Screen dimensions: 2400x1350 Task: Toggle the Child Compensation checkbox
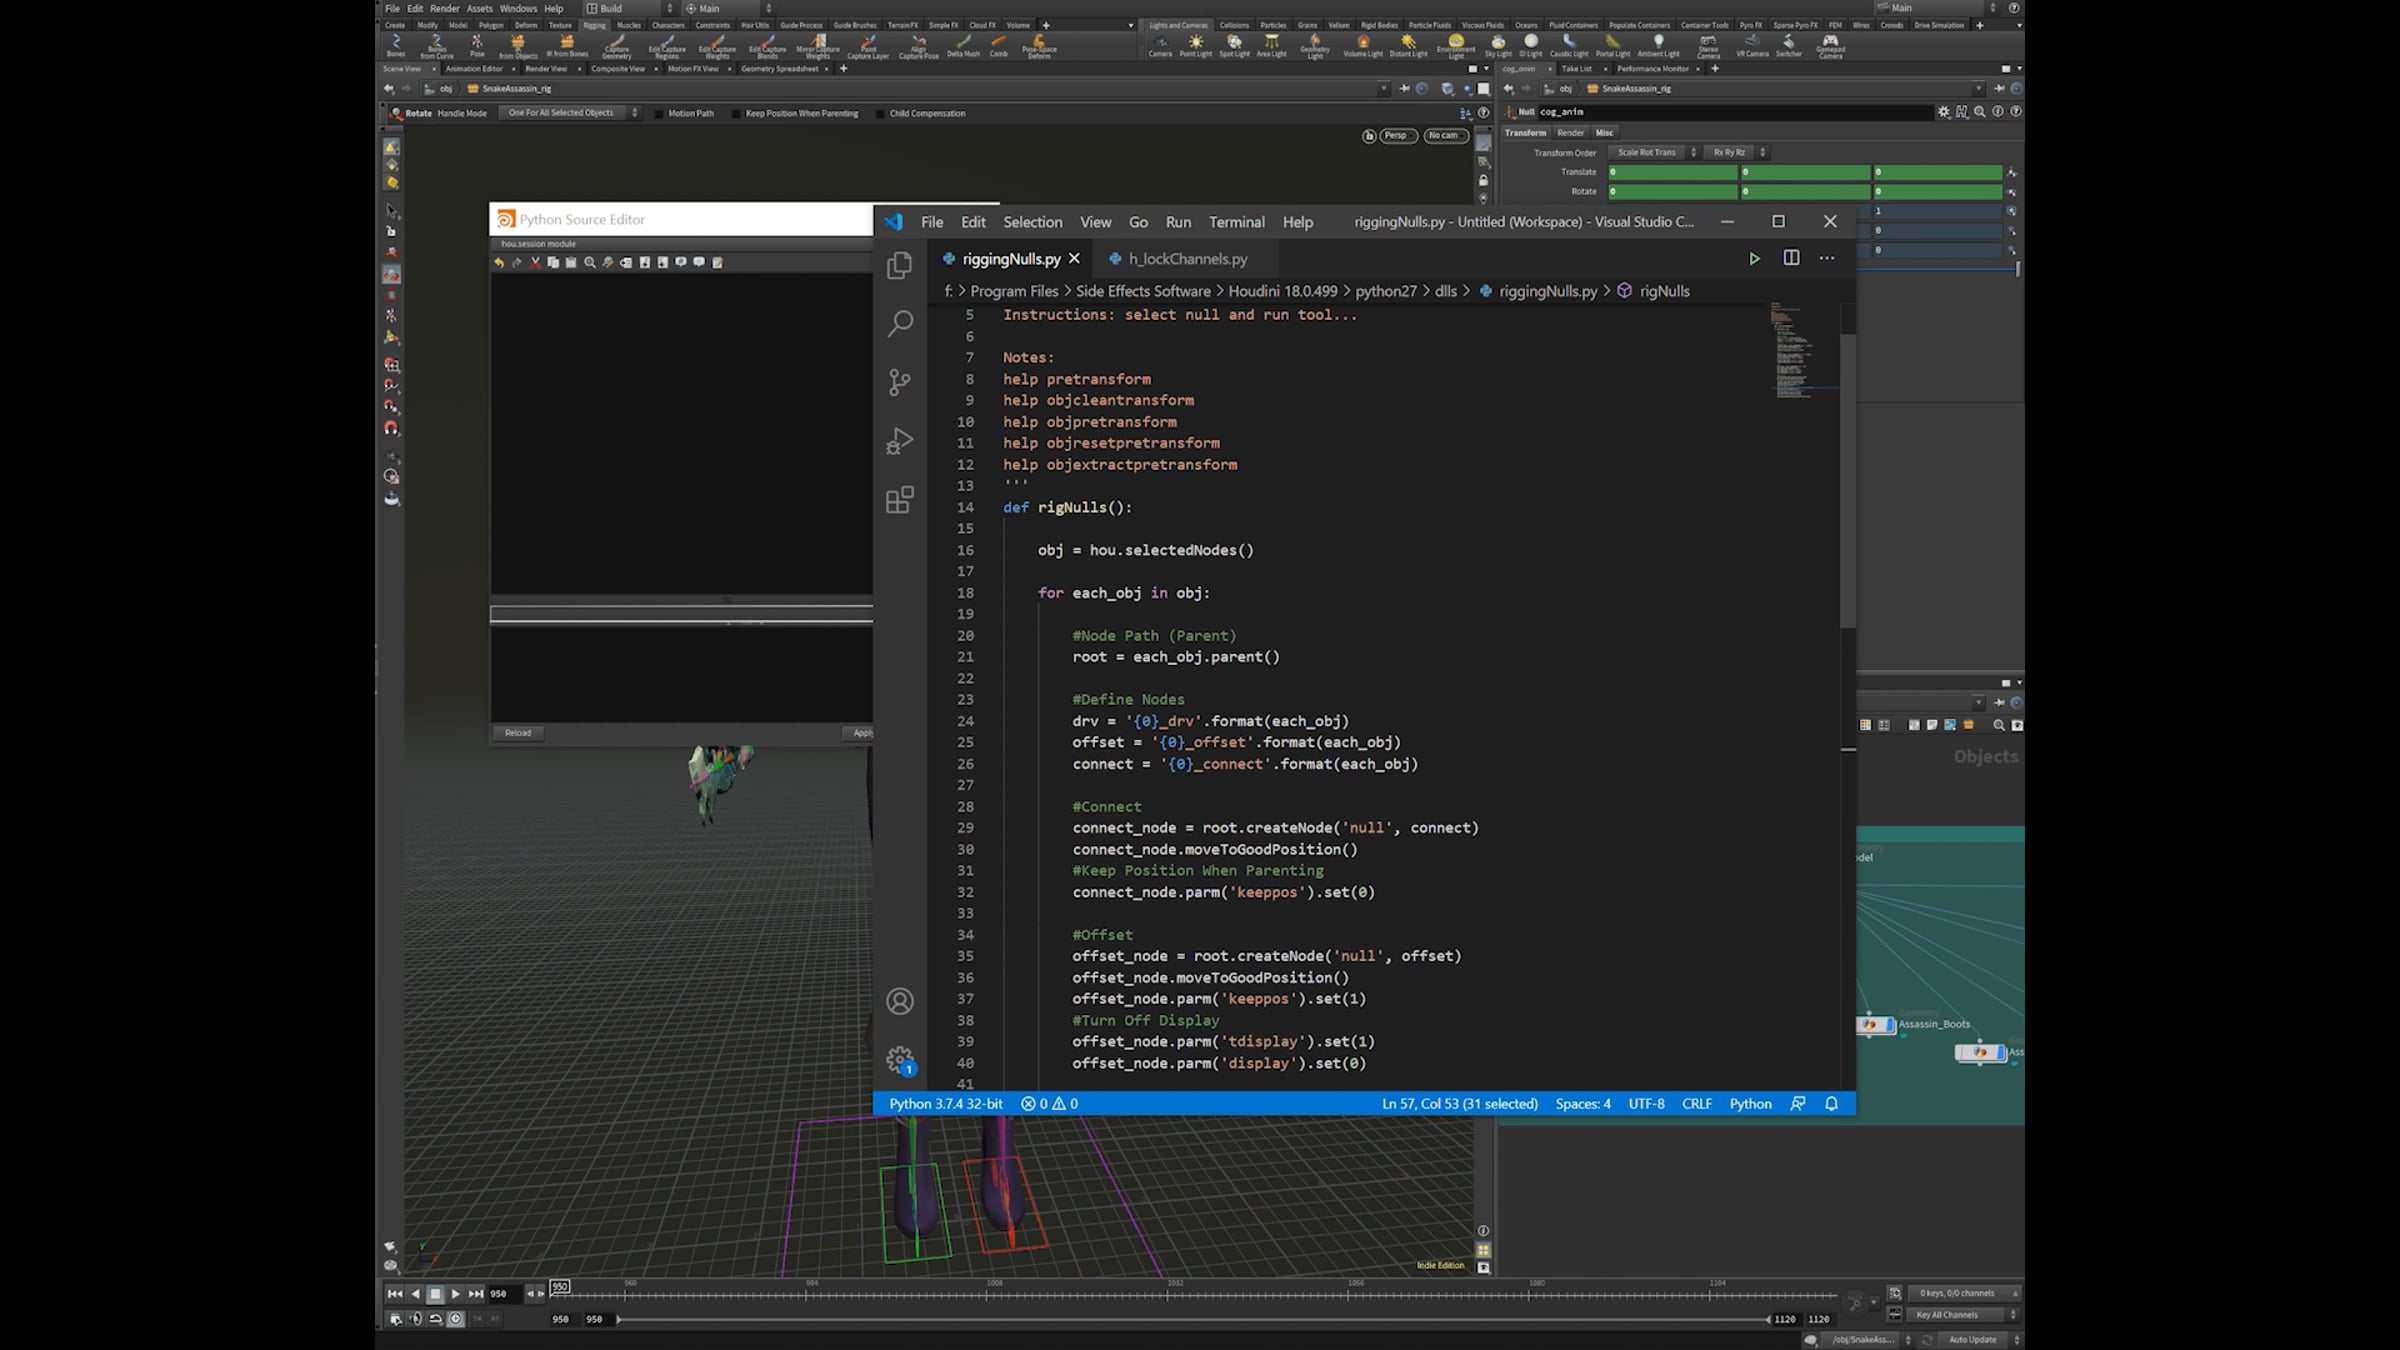point(880,114)
